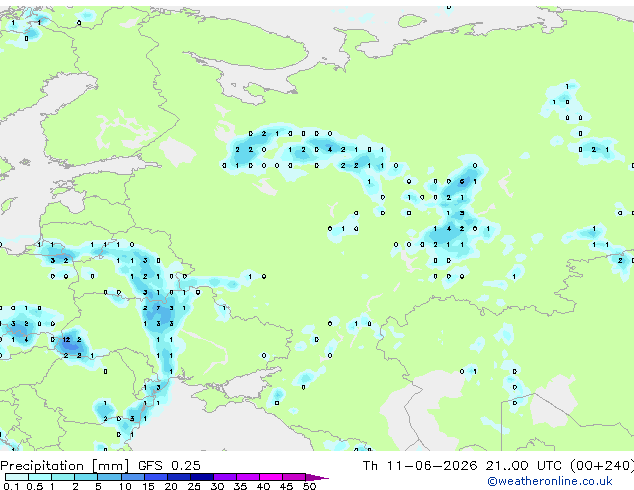This screenshot has height=490, width=634.
Task: Select the navy swatch between 25 and 30
Action: click(202, 477)
